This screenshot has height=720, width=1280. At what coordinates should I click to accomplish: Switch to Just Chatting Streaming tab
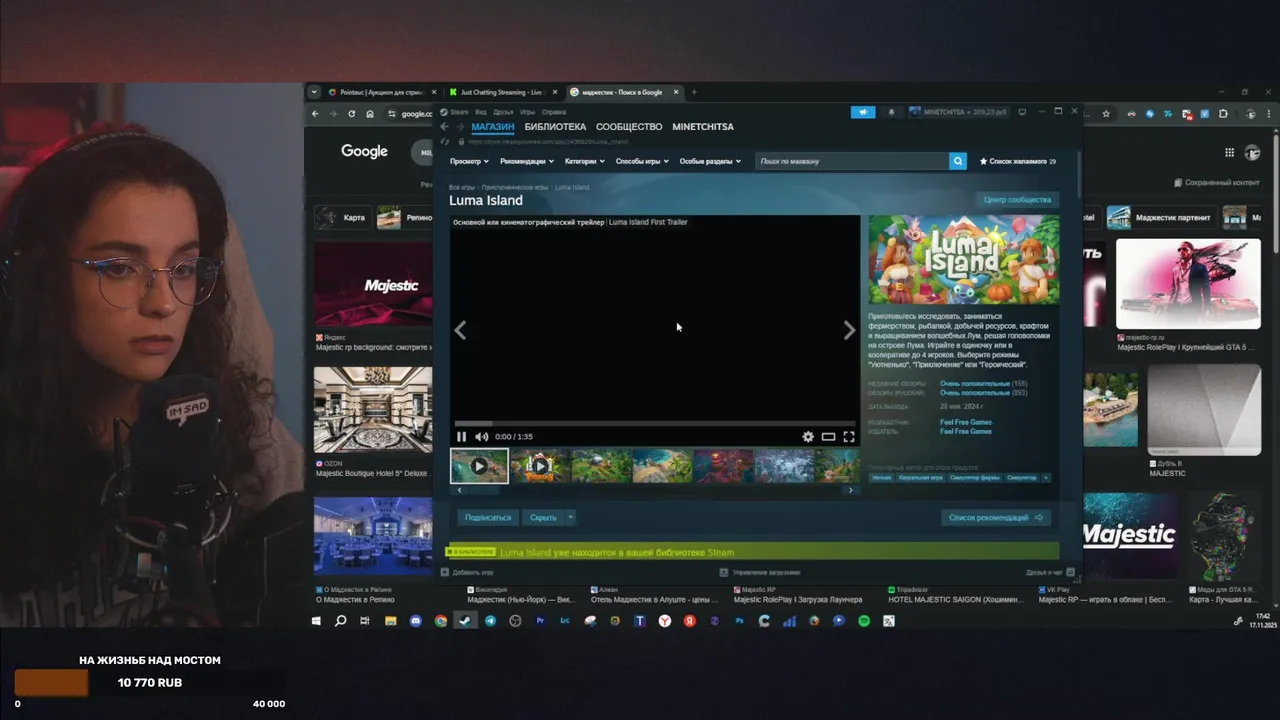pos(504,92)
